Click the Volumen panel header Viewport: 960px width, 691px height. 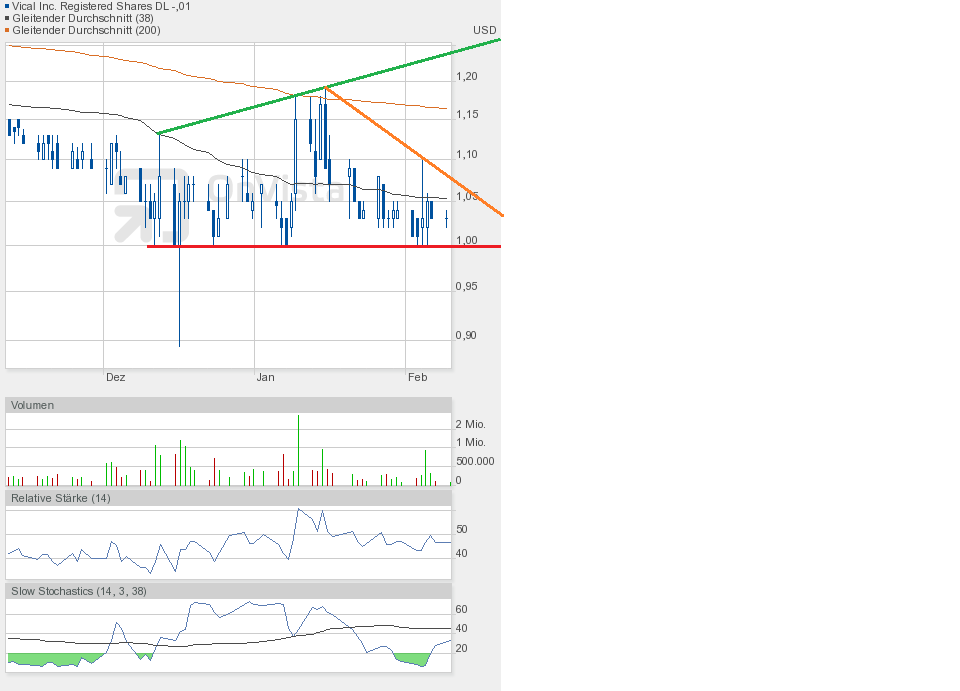228,405
